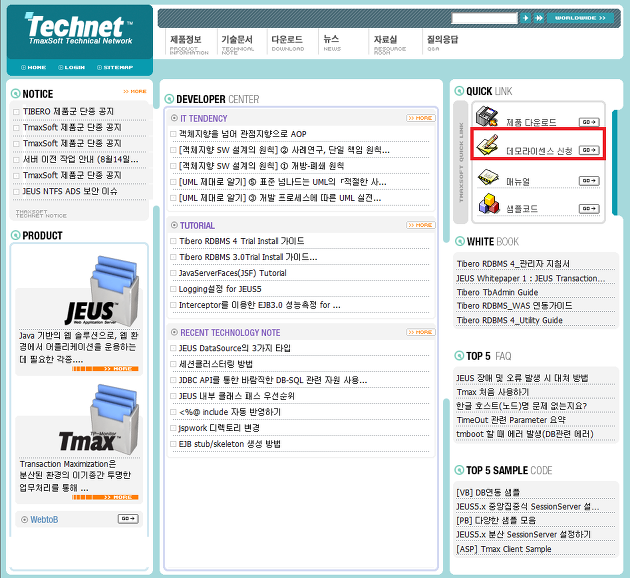Open 객체지향을 넘어 관점지향으로 AOP article
The height and width of the screenshot is (578, 630).
click(242, 134)
